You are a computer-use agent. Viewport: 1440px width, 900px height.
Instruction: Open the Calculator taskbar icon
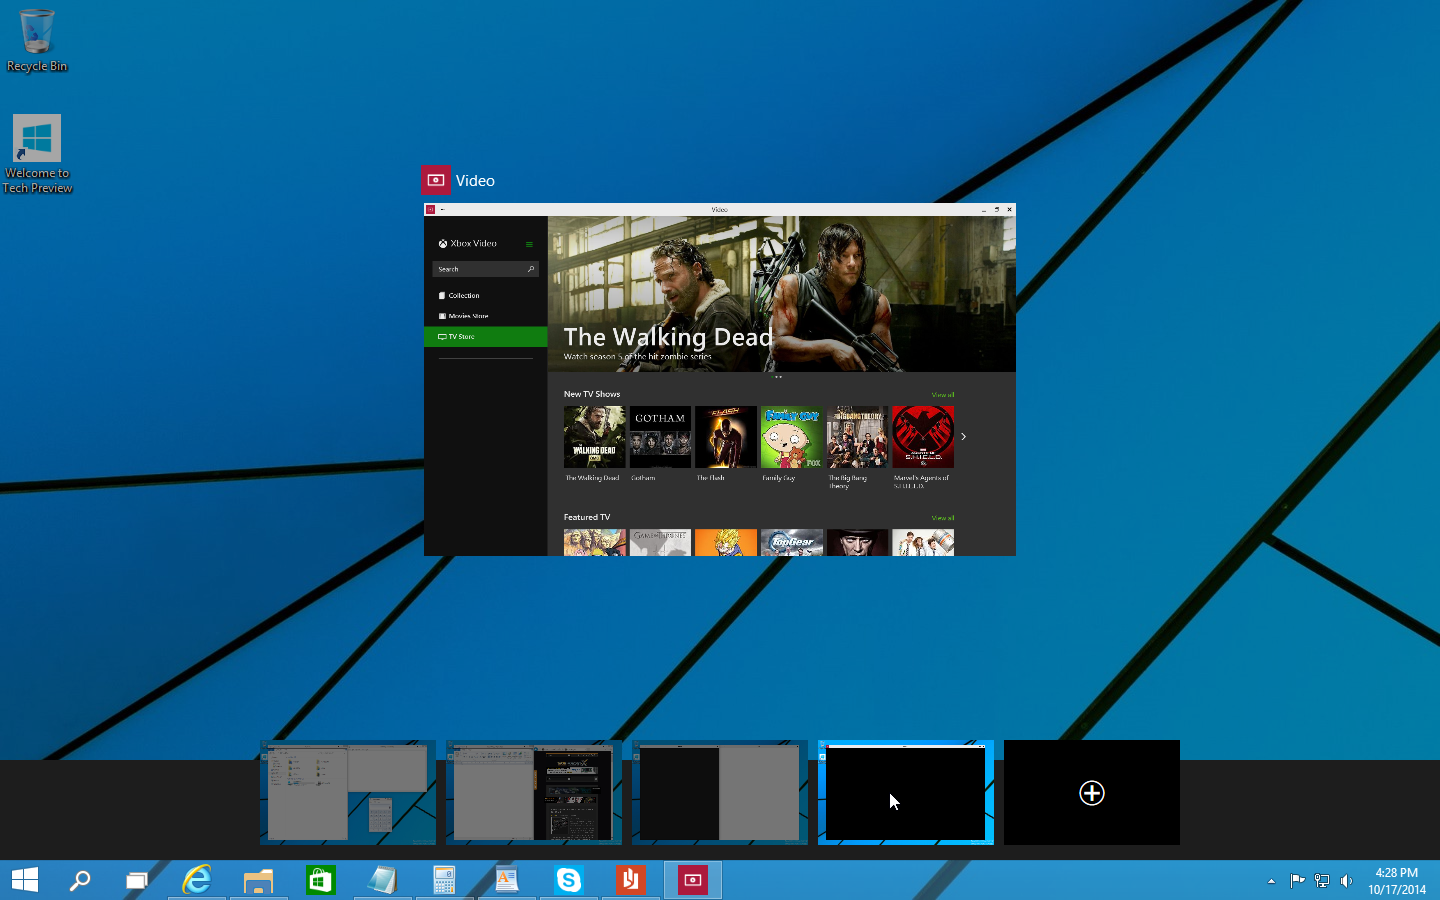[444, 880]
